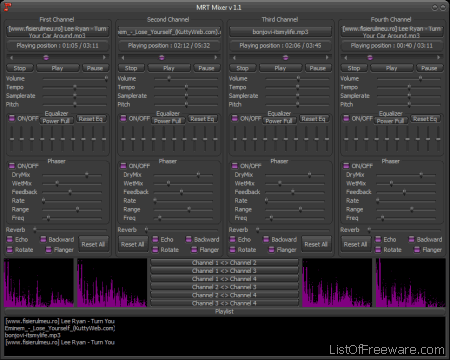Click the Second Channel seek left arrow
This screenshot has height=360, width=450.
[x=123, y=58]
